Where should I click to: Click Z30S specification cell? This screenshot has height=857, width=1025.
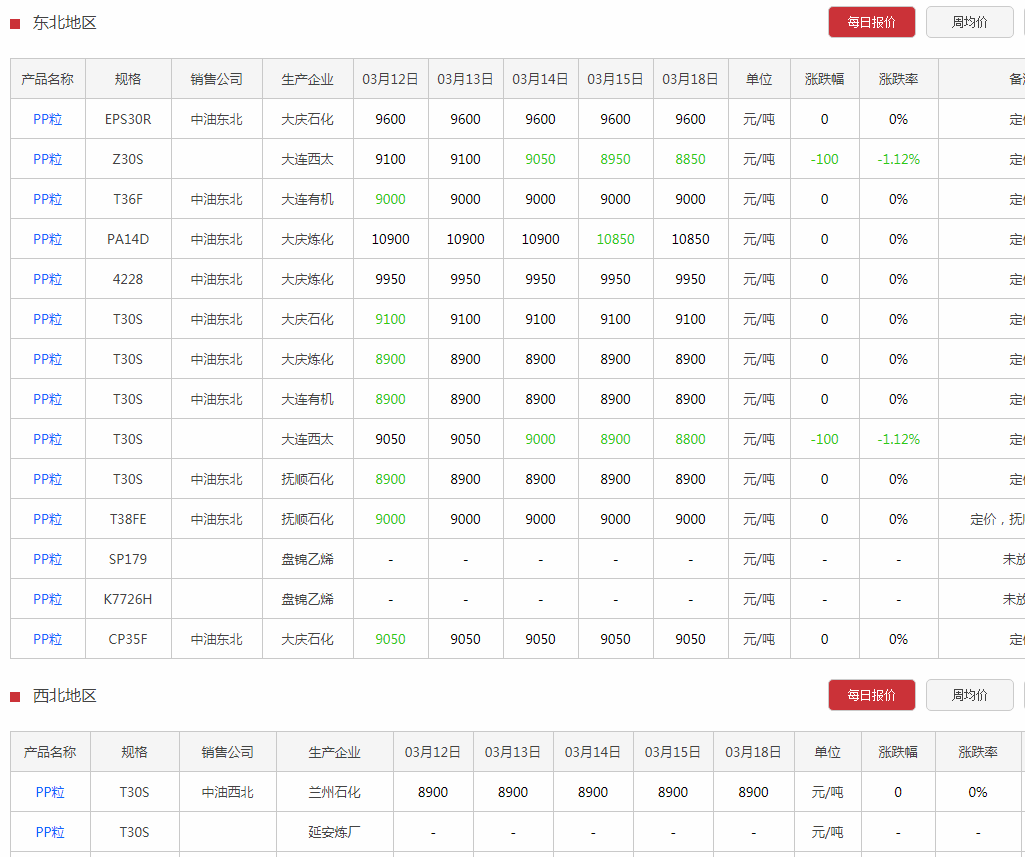coord(128,159)
